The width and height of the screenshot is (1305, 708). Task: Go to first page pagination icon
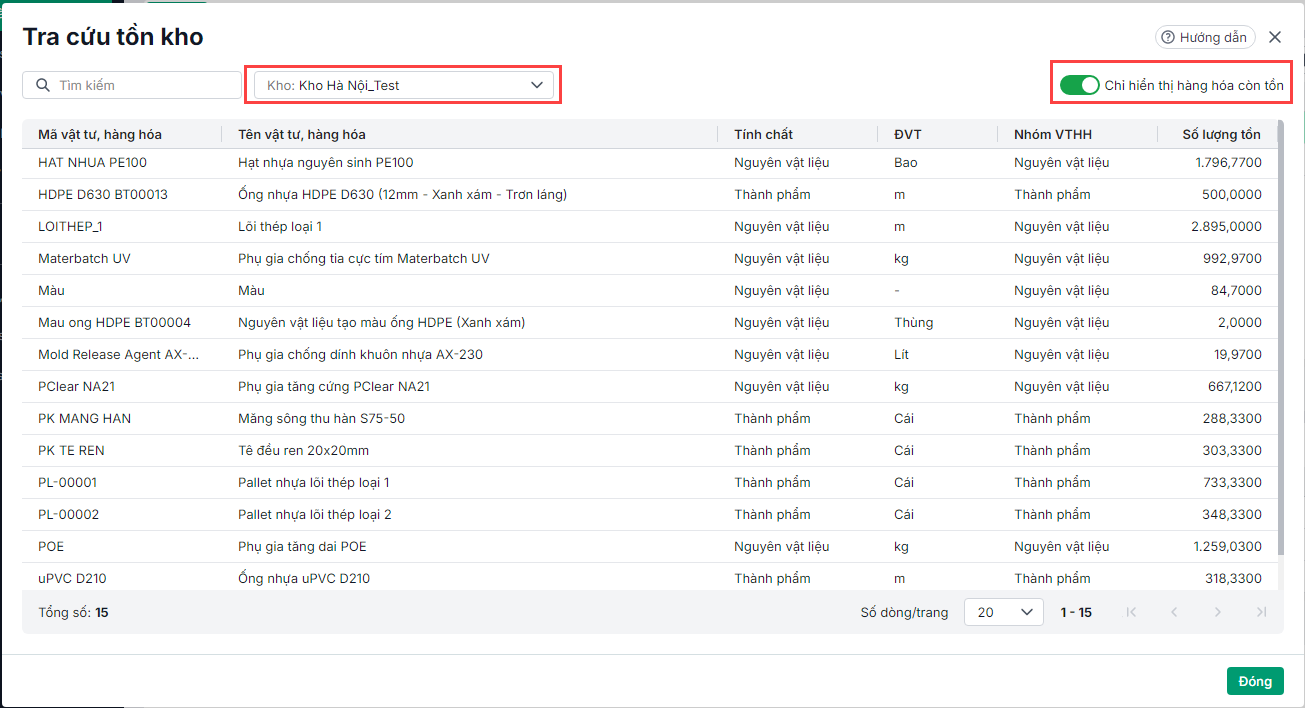[x=1131, y=612]
